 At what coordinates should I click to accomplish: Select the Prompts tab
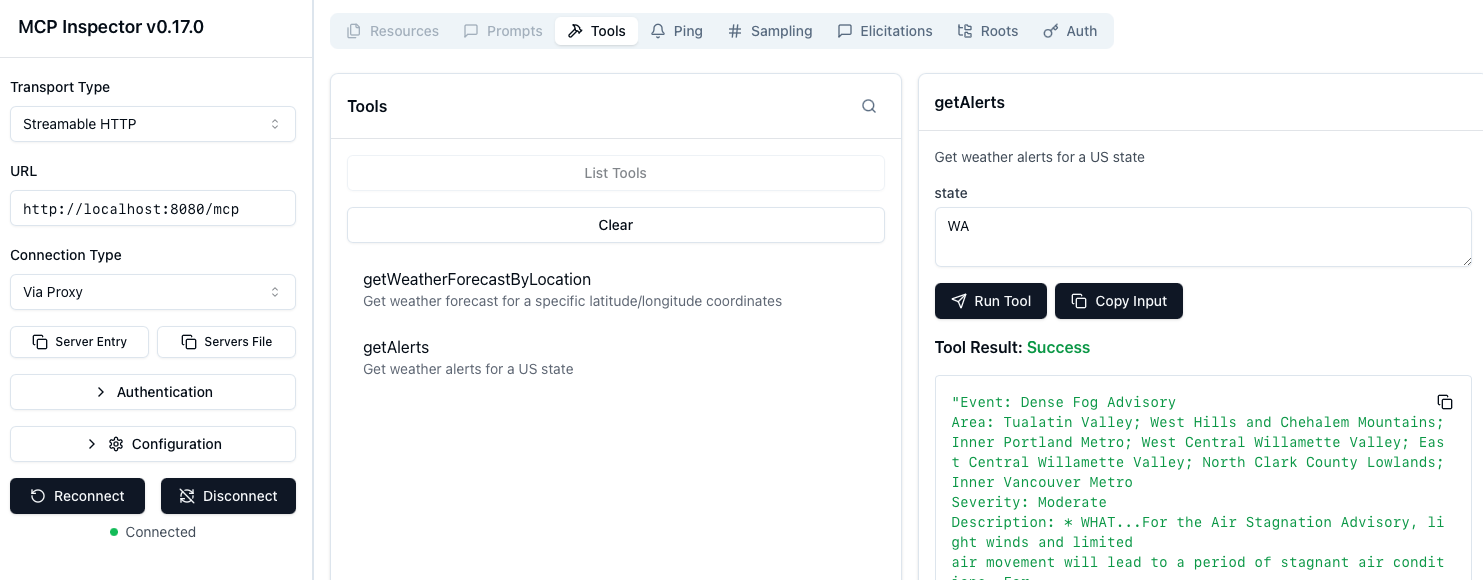(503, 31)
